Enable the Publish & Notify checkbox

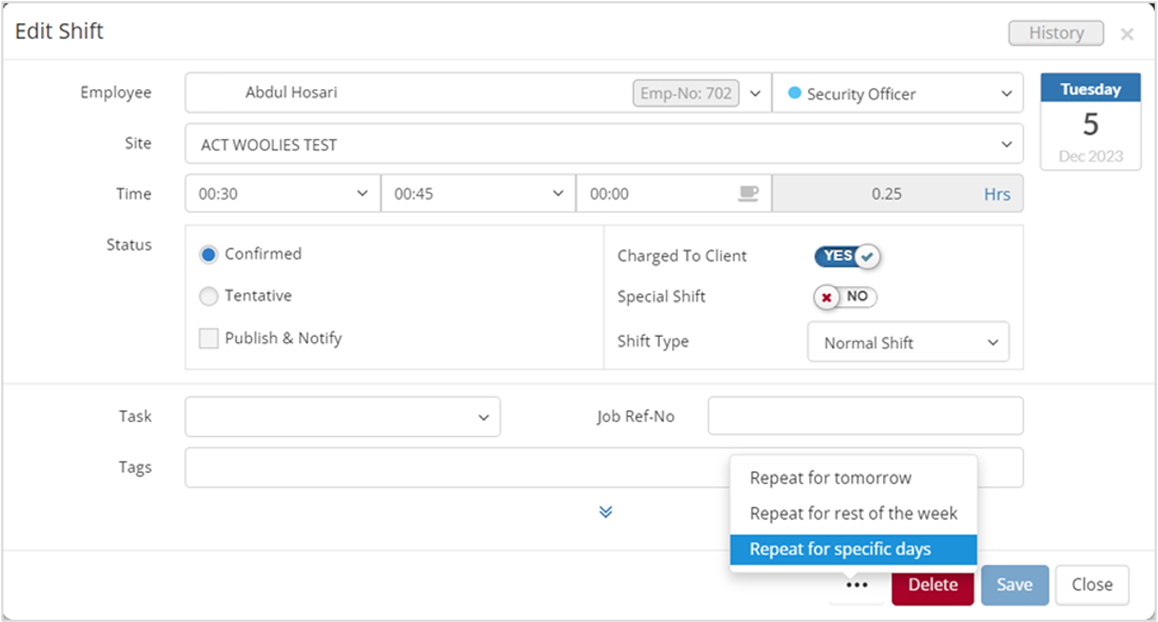209,338
